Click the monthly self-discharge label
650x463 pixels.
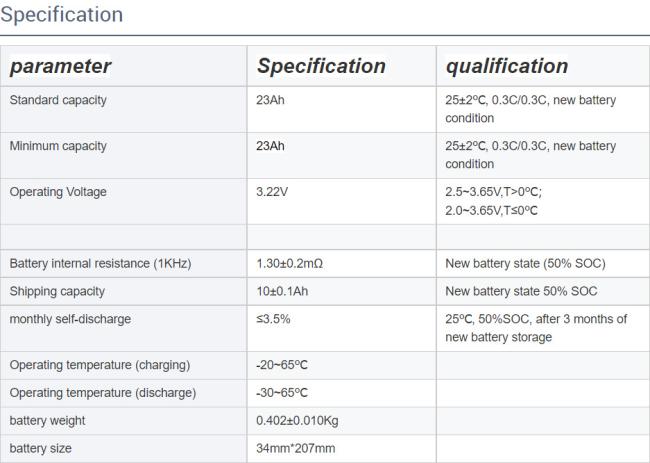[70, 319]
